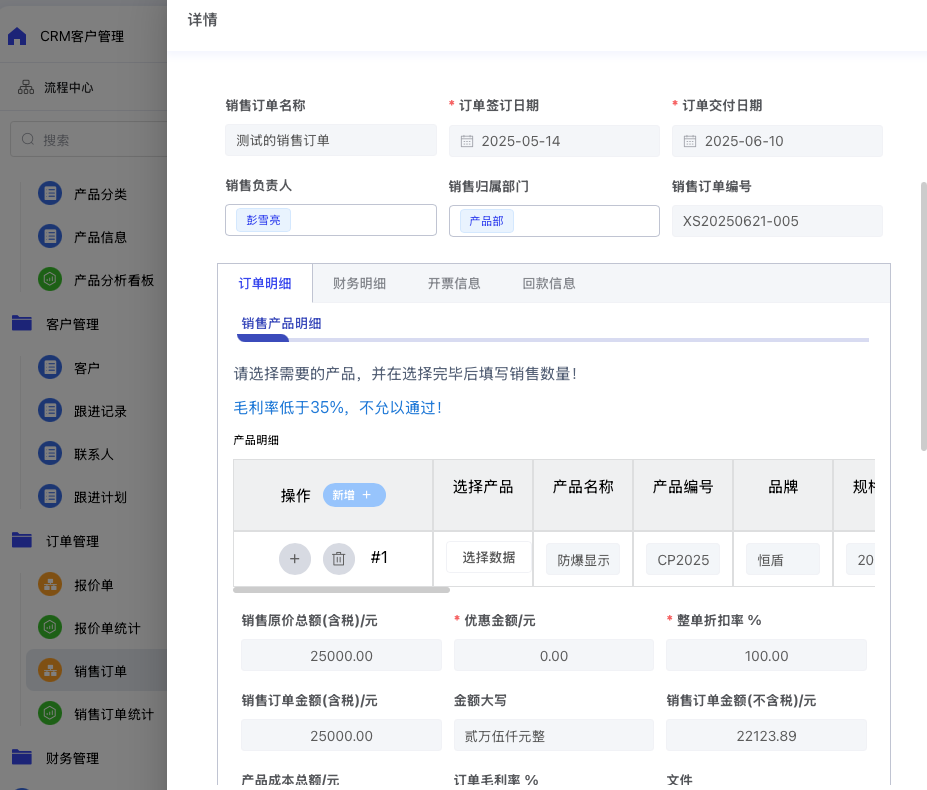Viewport: 927px width, 790px height.
Task: Click the 产品分析看板 dashboard icon
Action: [x=50, y=279]
